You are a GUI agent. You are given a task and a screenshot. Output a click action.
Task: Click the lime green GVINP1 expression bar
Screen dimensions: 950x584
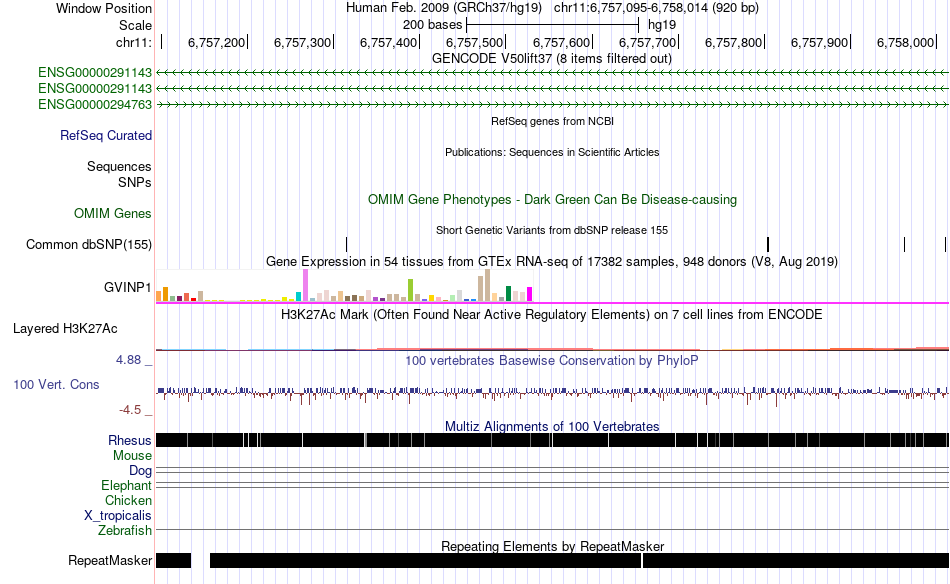(x=410, y=290)
